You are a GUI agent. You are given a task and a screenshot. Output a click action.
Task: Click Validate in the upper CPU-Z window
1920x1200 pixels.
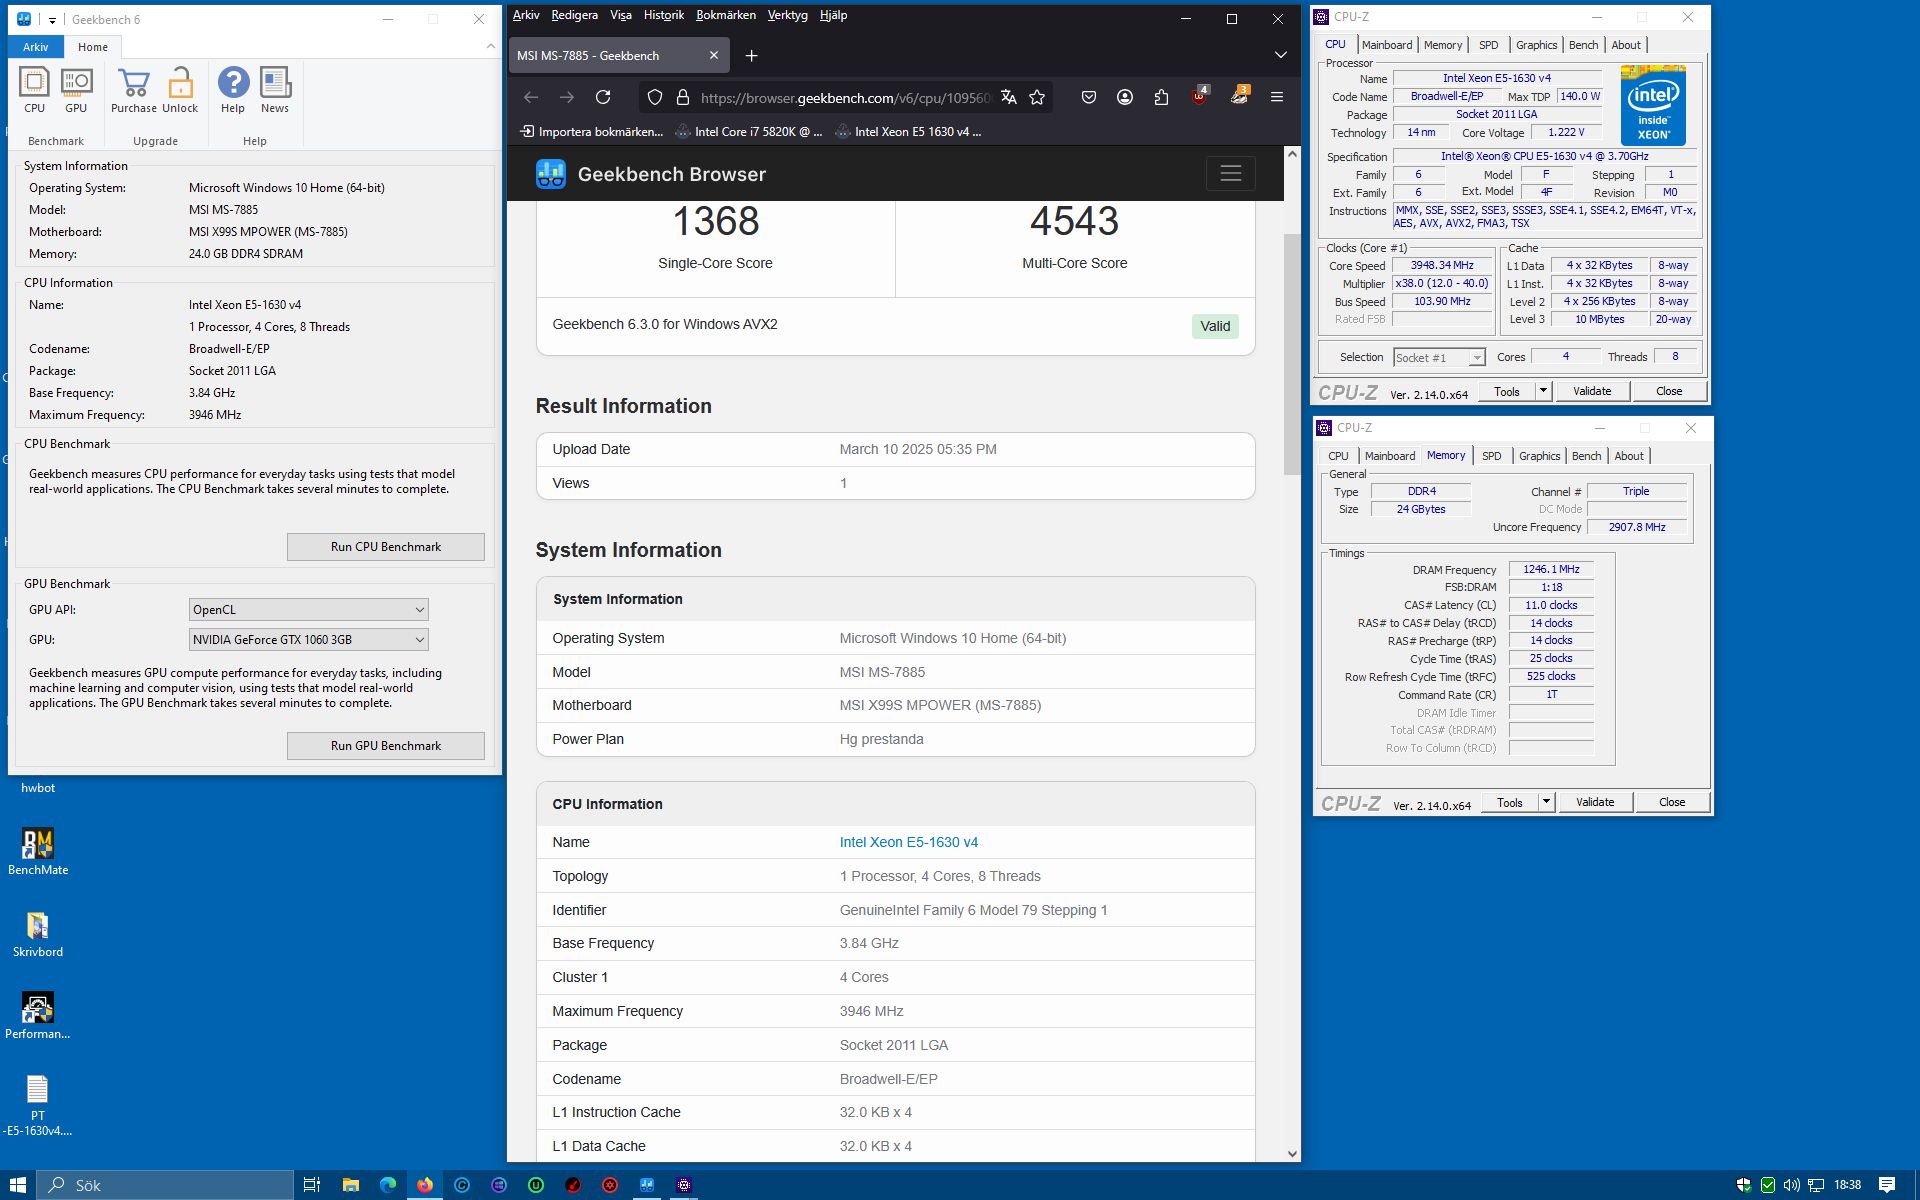[x=1592, y=391]
